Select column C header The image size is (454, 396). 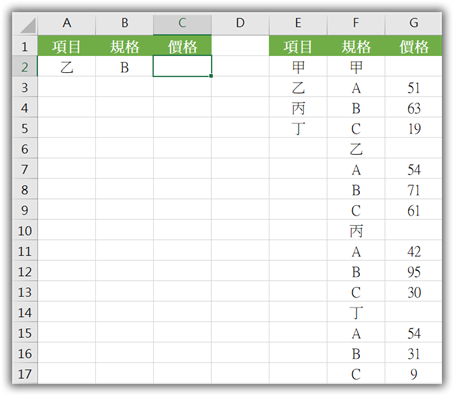coord(182,23)
